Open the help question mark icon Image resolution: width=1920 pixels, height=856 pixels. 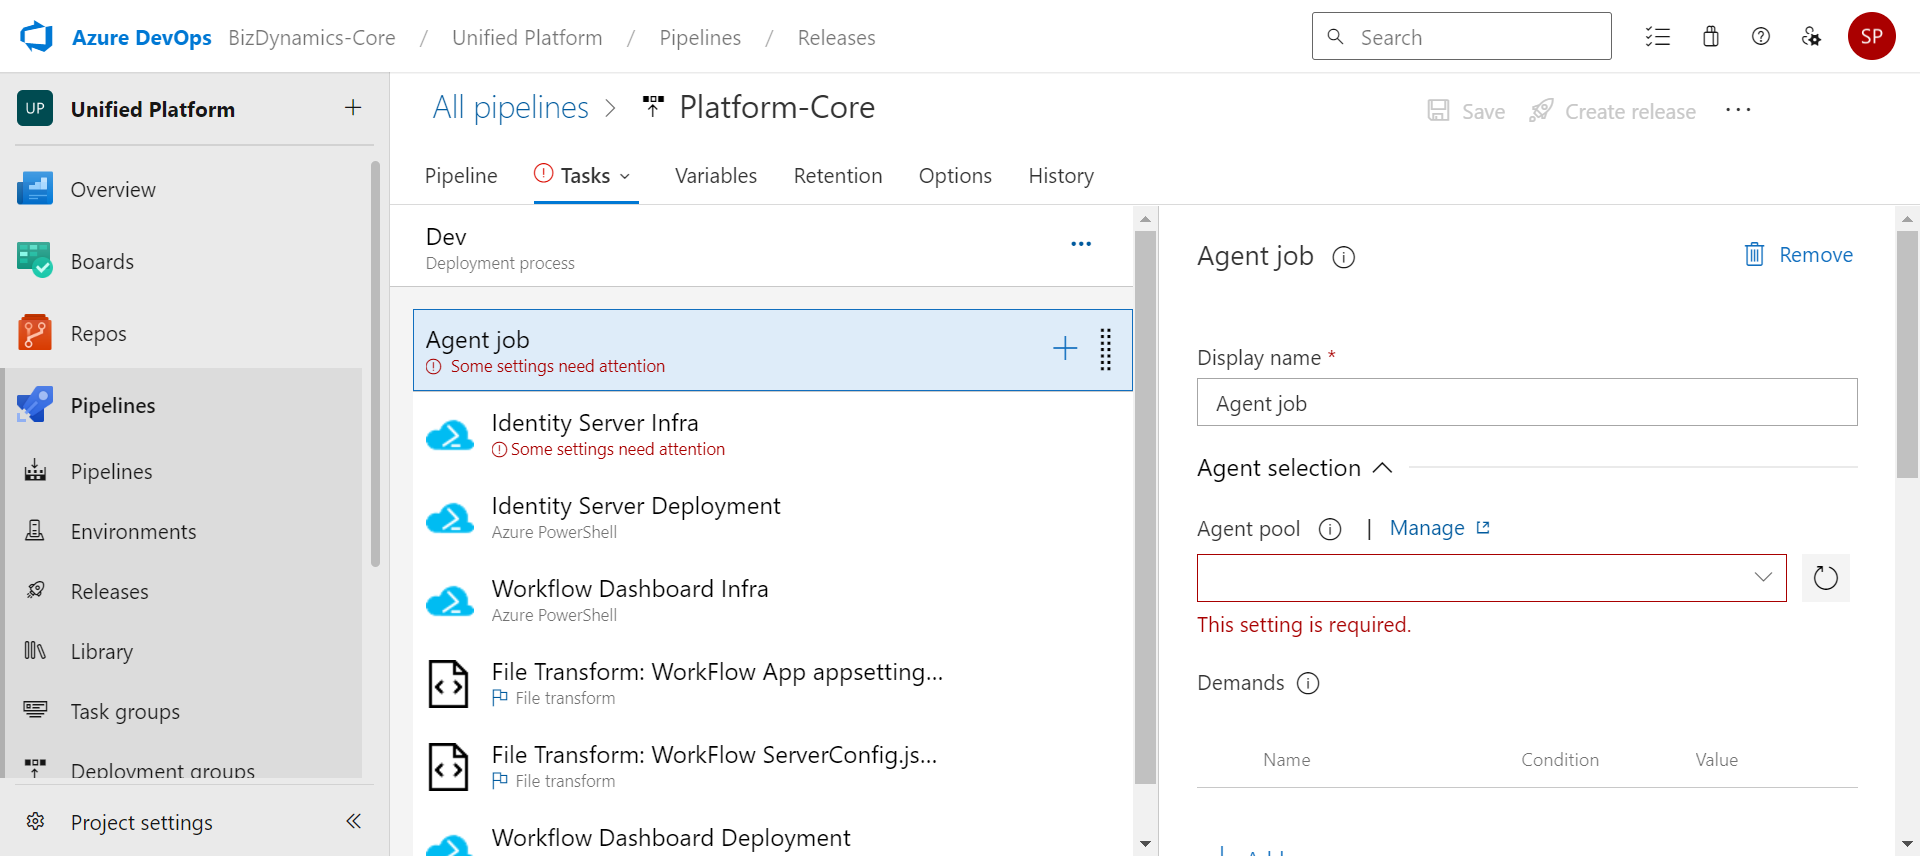click(1761, 37)
